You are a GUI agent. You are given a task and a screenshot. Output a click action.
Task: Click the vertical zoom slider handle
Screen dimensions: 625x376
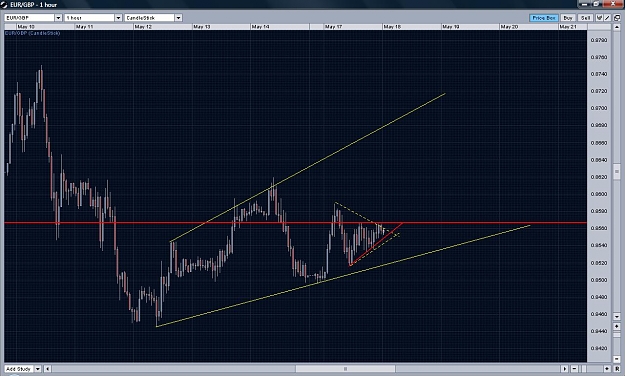point(617,335)
